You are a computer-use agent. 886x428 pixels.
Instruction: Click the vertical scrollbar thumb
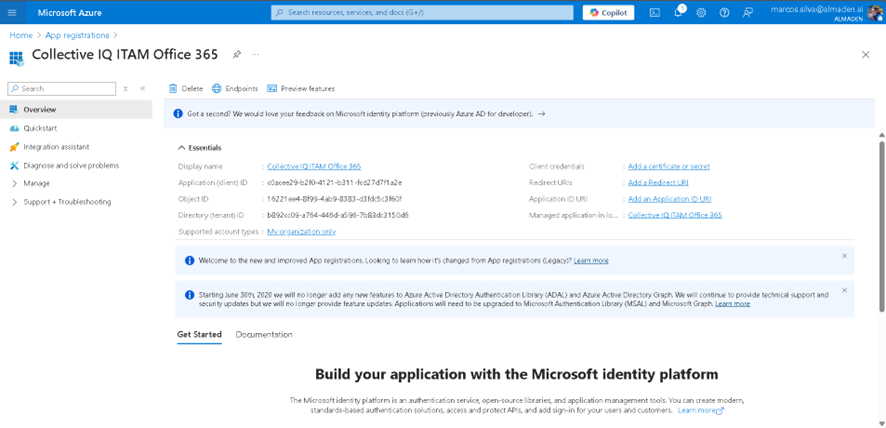(x=881, y=225)
